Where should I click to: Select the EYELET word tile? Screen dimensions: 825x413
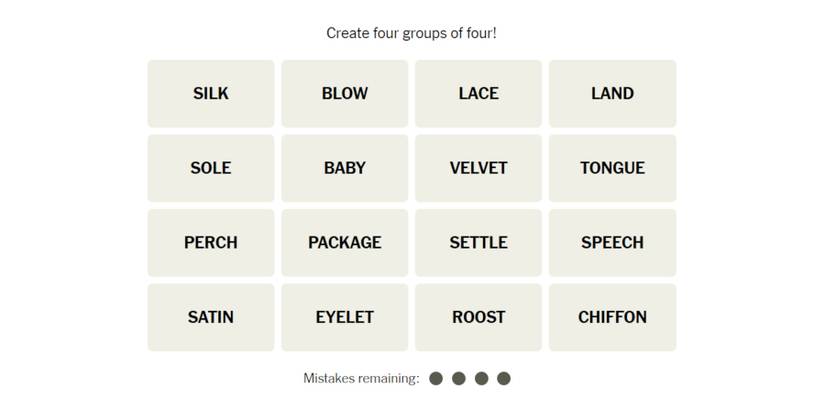[x=345, y=317]
